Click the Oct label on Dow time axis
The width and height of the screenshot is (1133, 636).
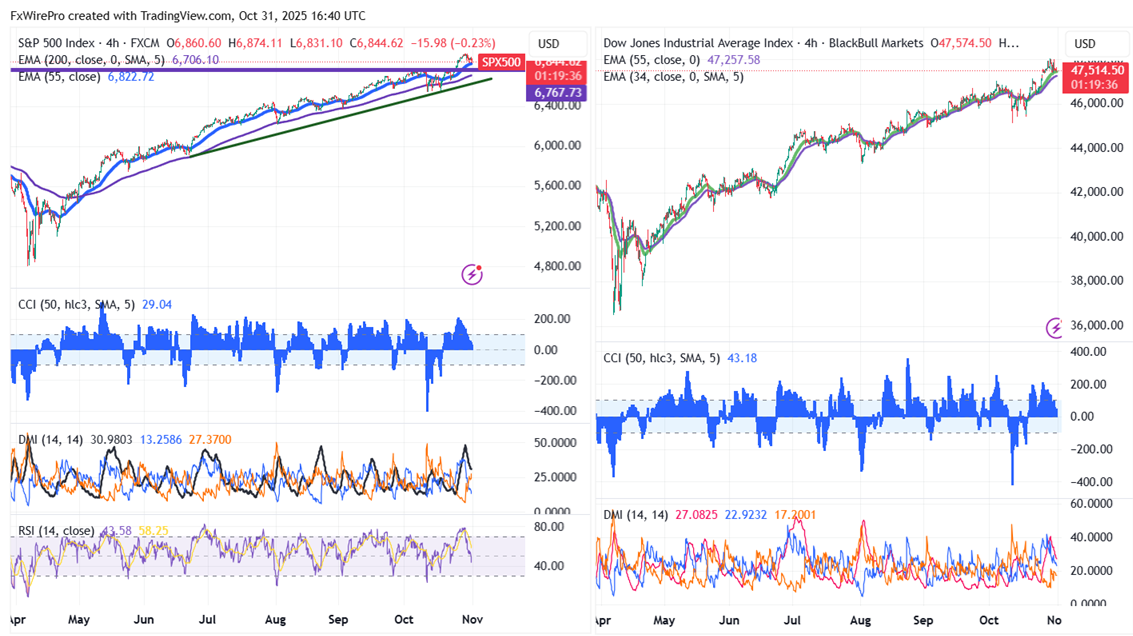tap(988, 620)
